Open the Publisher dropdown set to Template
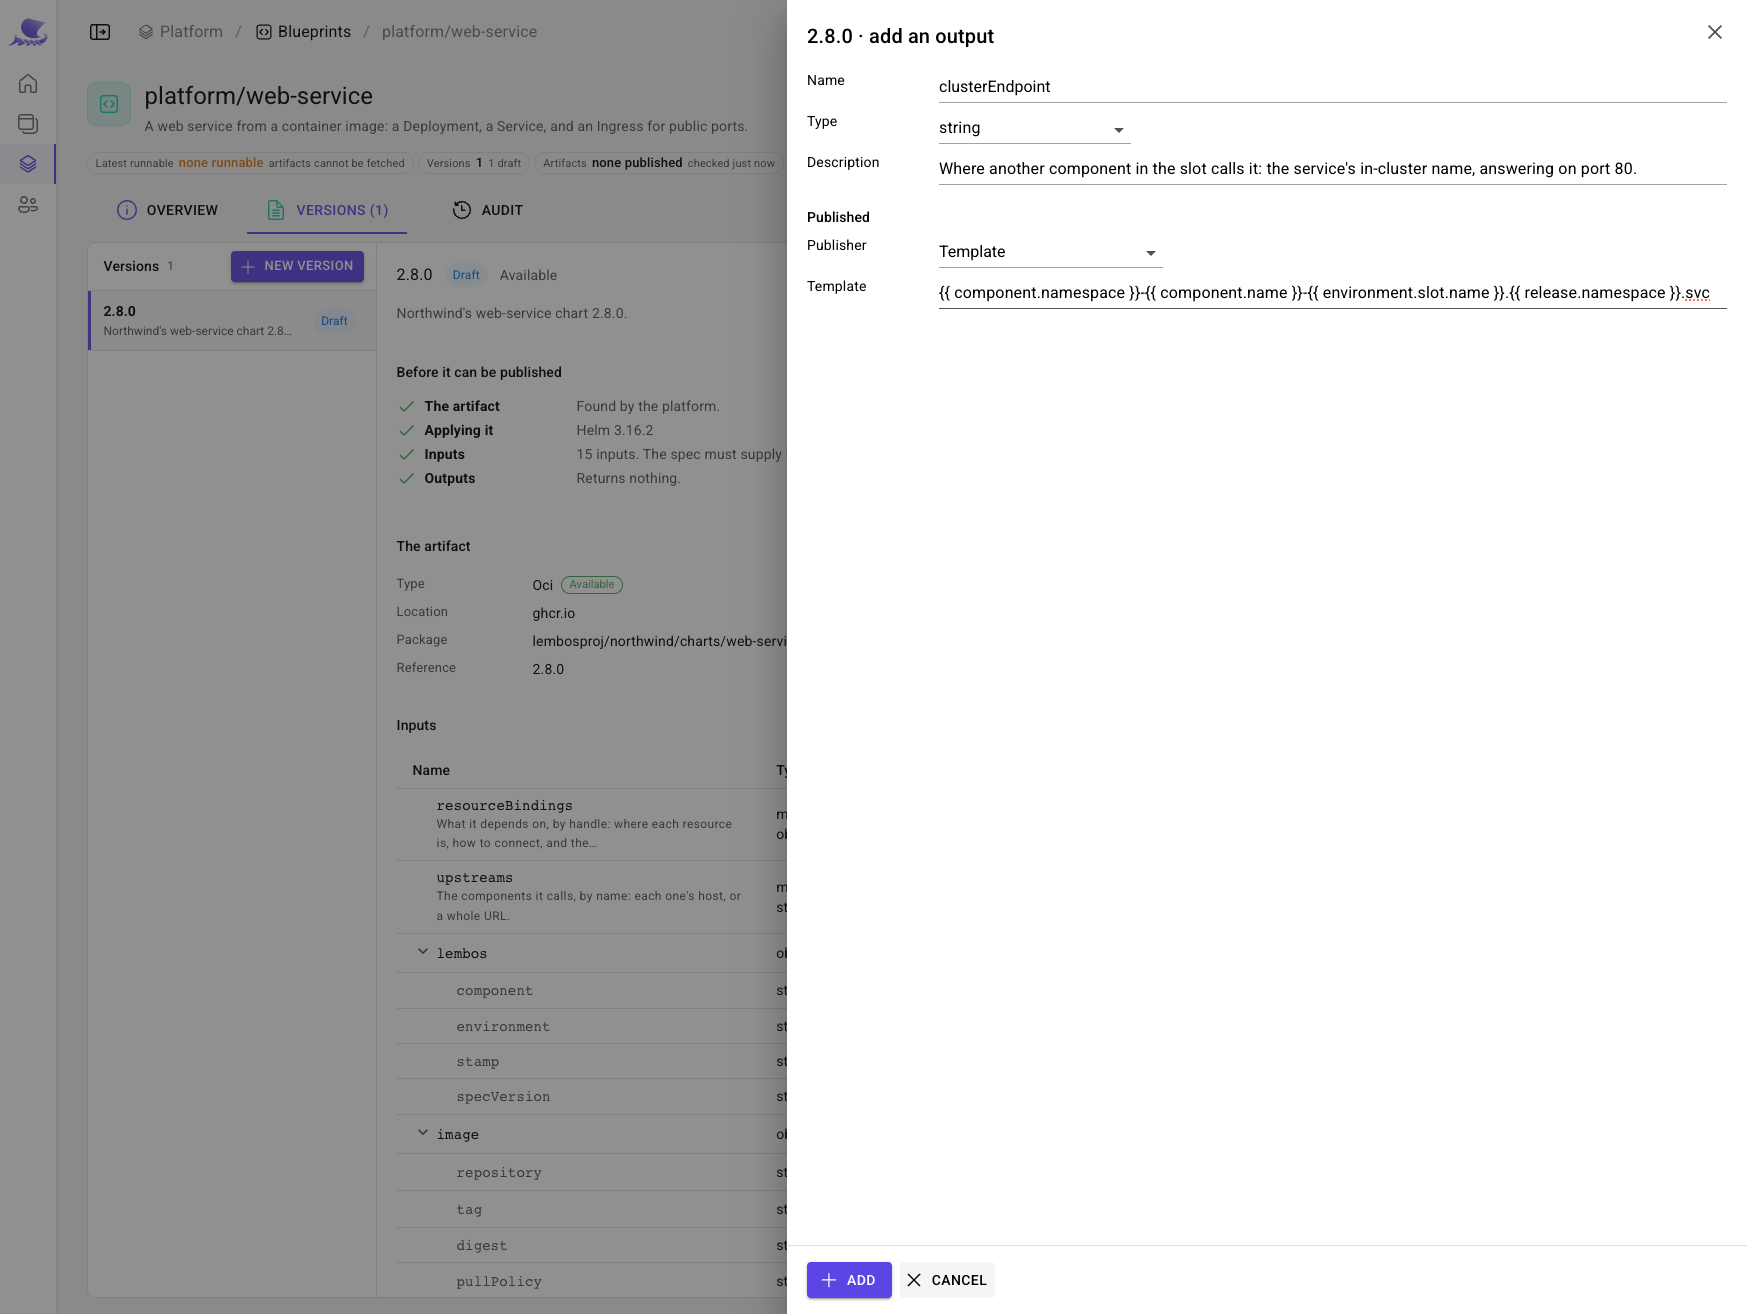Viewport: 1747px width, 1314px height. click(1050, 252)
